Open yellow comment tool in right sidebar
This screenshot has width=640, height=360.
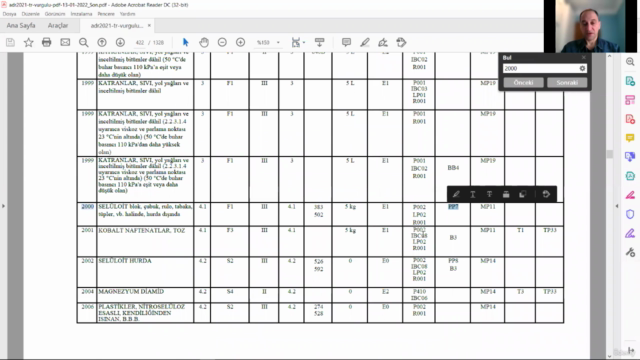630,138
